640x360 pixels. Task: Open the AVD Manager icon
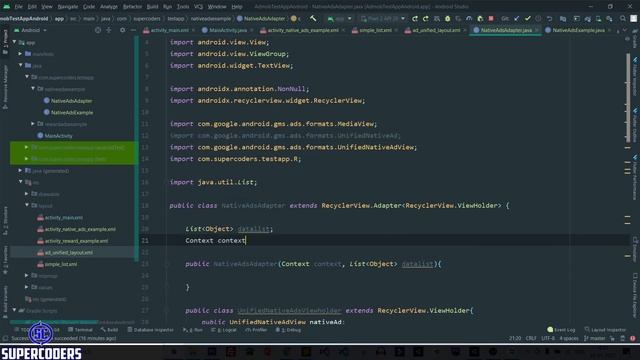point(598,18)
